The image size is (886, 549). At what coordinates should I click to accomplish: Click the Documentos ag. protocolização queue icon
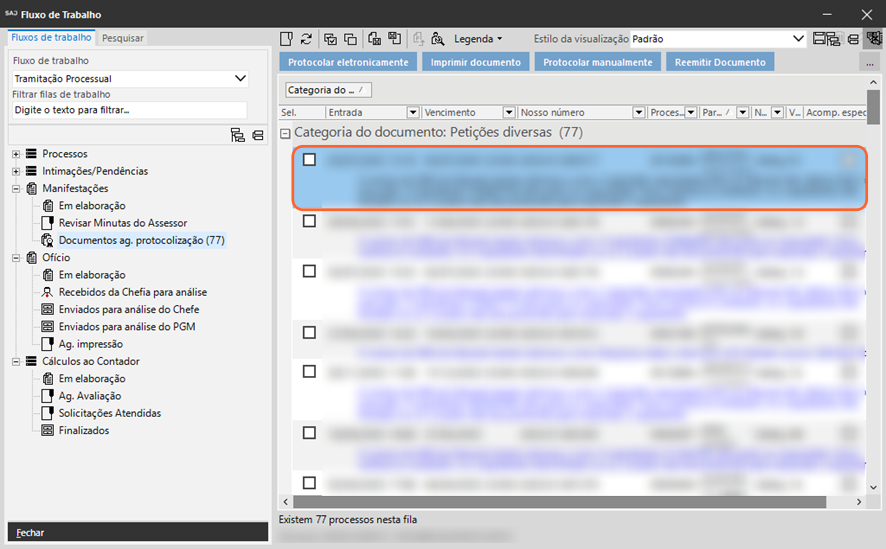[47, 240]
